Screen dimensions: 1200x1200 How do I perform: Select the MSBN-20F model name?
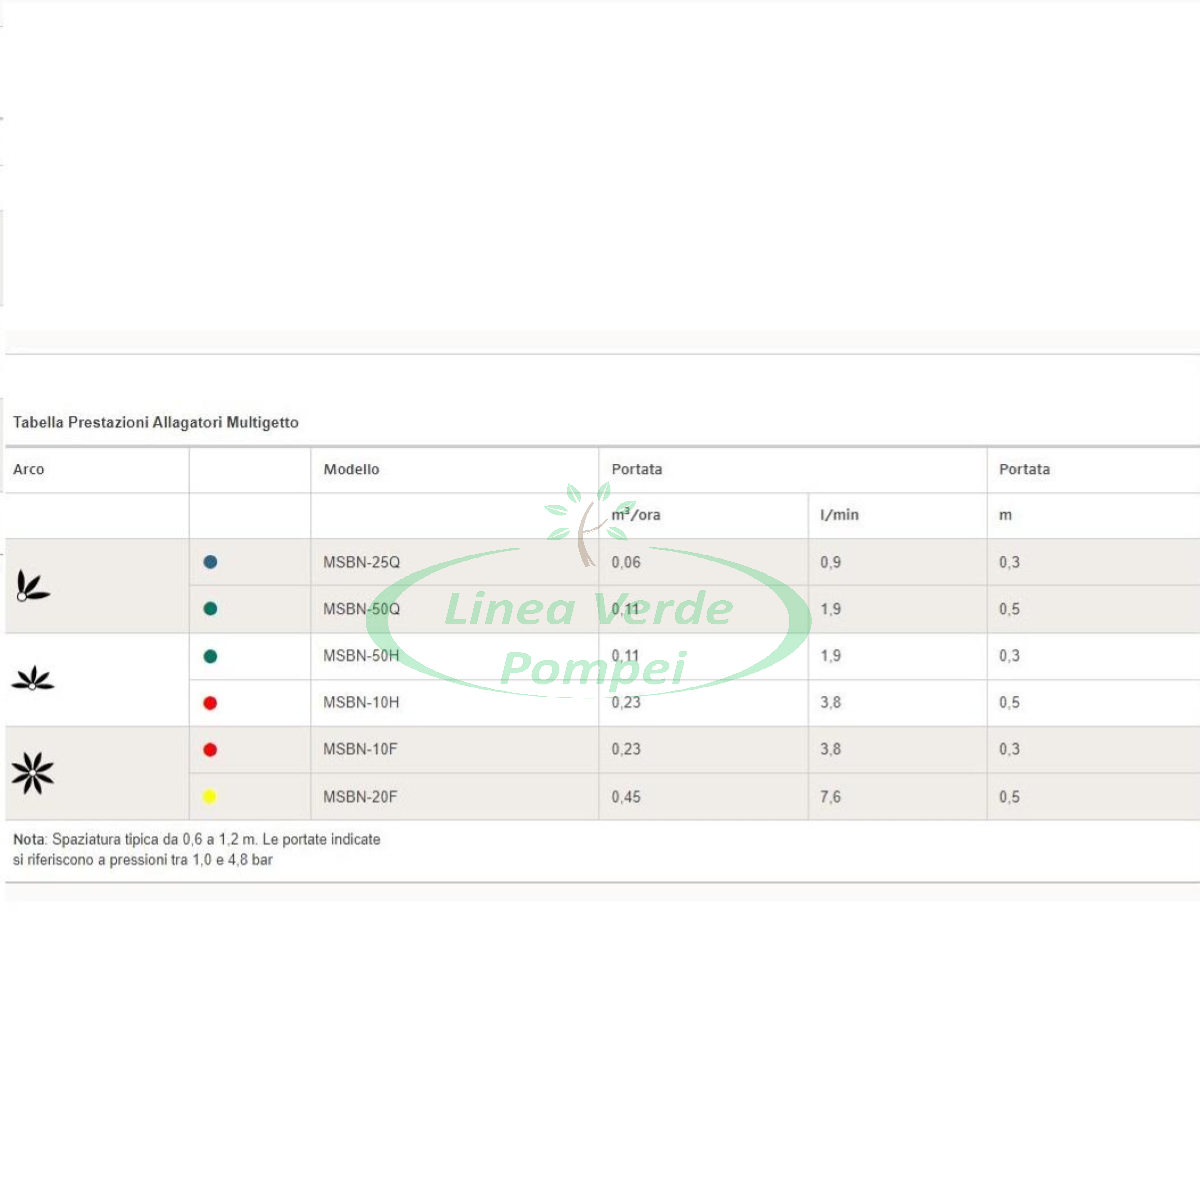[360, 797]
